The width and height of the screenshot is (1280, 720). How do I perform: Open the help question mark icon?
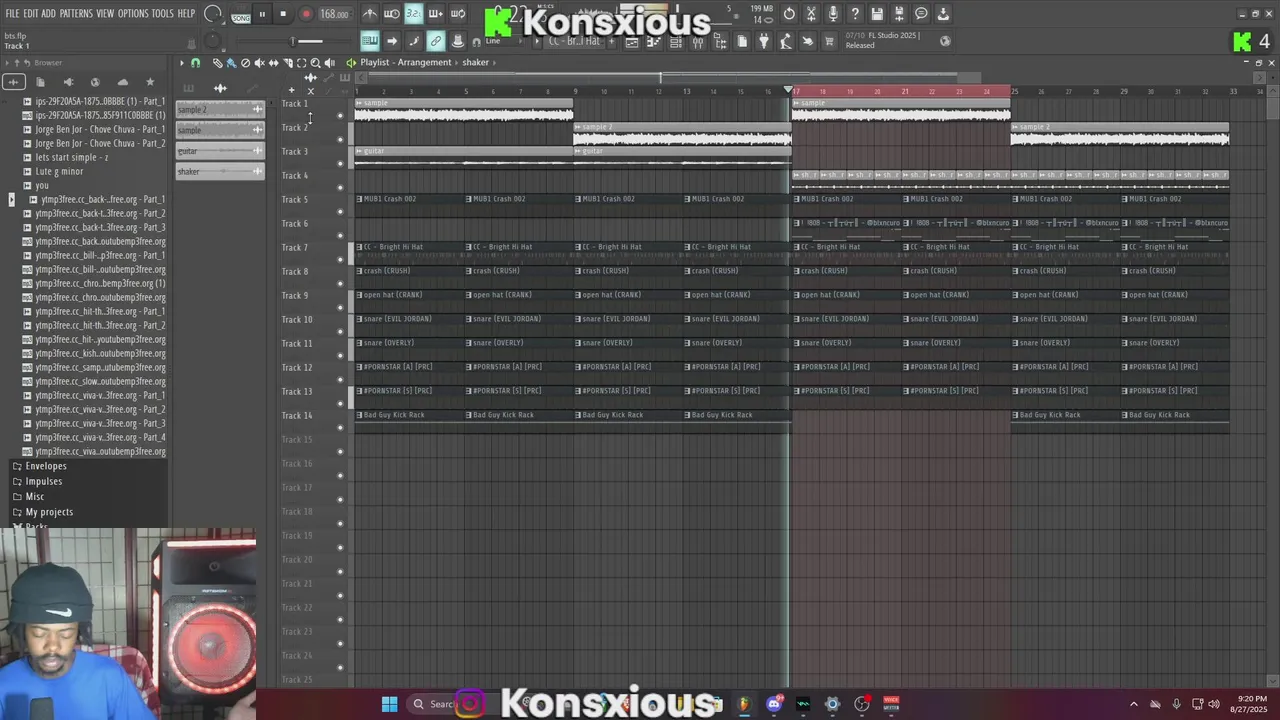855,14
